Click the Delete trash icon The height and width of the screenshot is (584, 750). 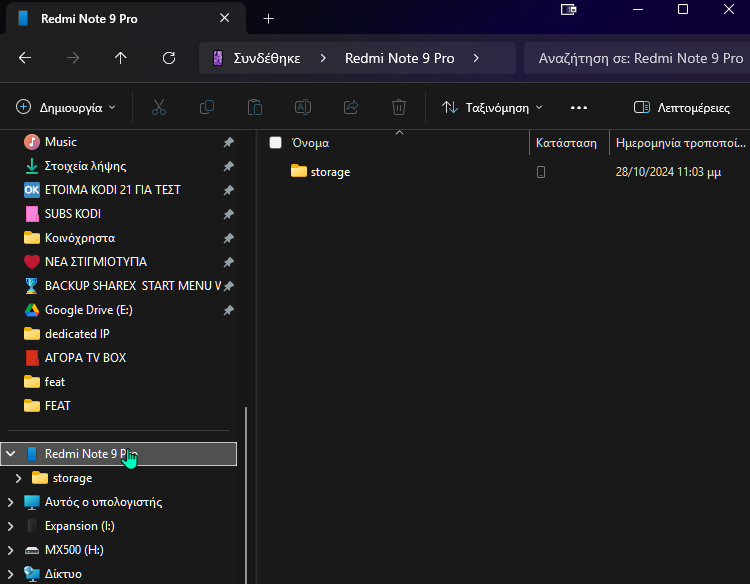pos(399,108)
